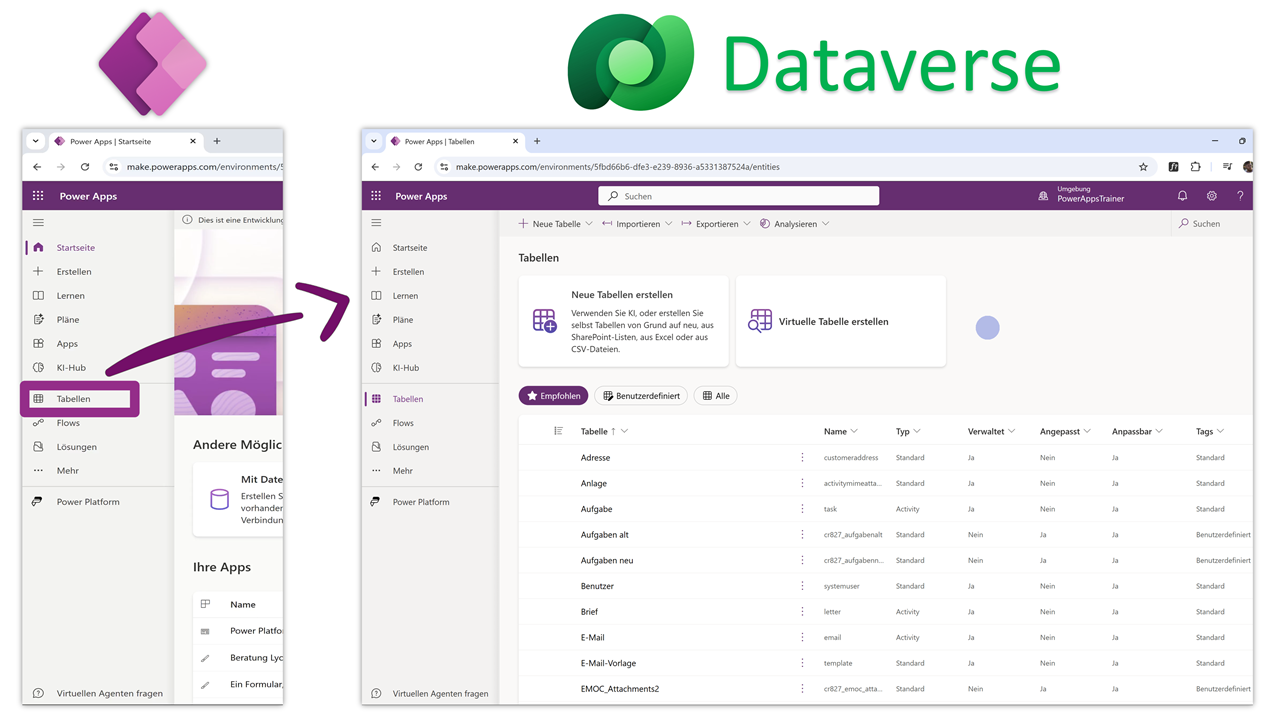Click the Suchen field in the purple header
The height and width of the screenshot is (720, 1280).
click(739, 196)
